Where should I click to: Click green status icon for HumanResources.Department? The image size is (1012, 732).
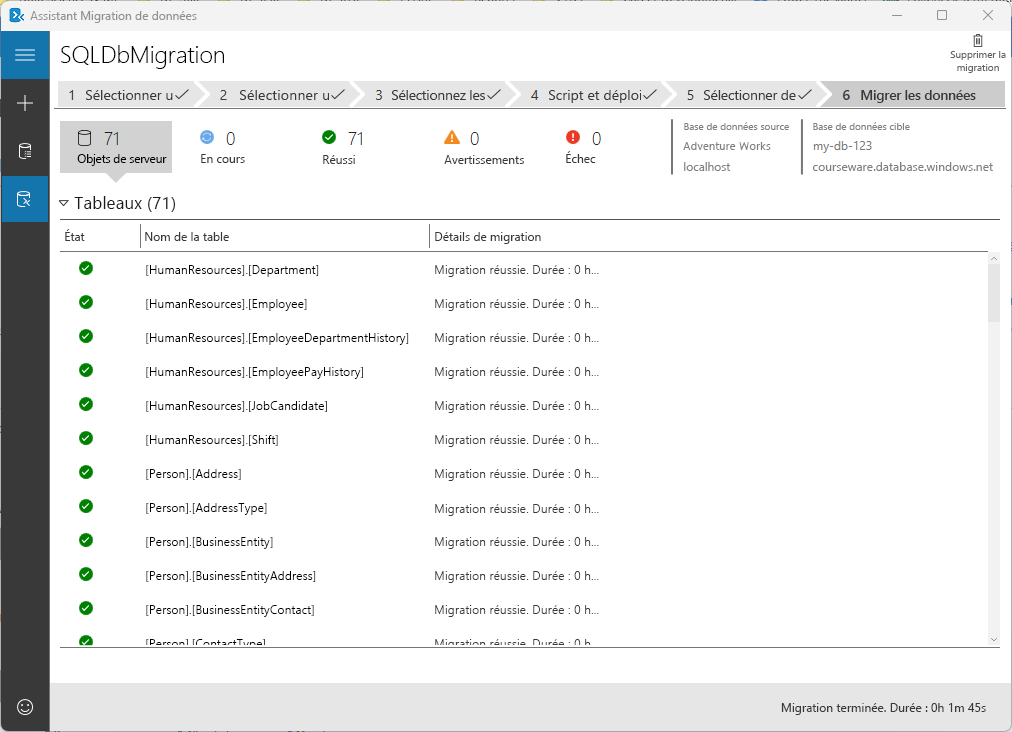pyautogui.click(x=86, y=269)
